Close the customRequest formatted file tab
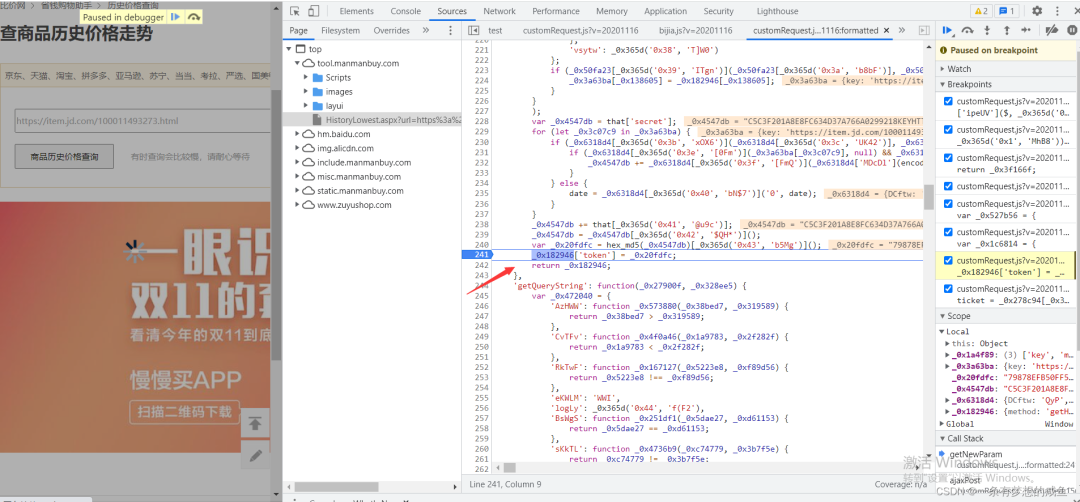Screen dimensions: 1080x502 (x=885, y=31)
